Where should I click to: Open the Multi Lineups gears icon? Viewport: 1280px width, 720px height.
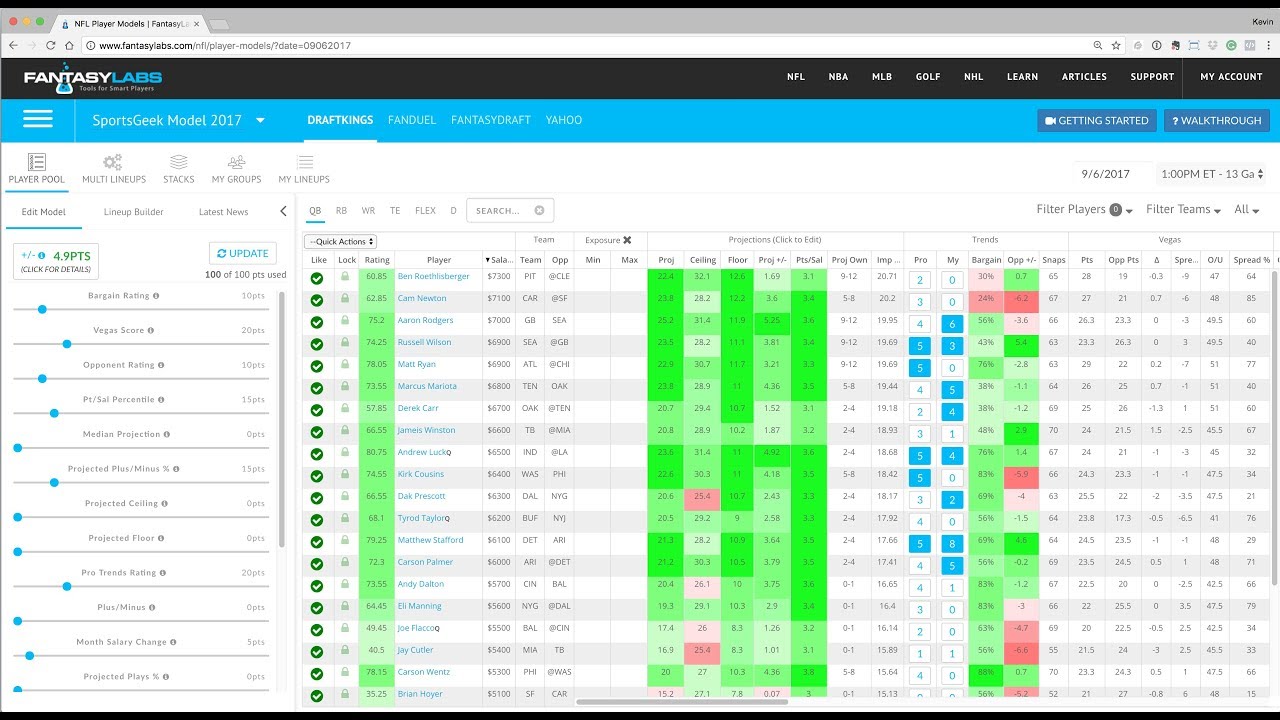pyautogui.click(x=113, y=162)
